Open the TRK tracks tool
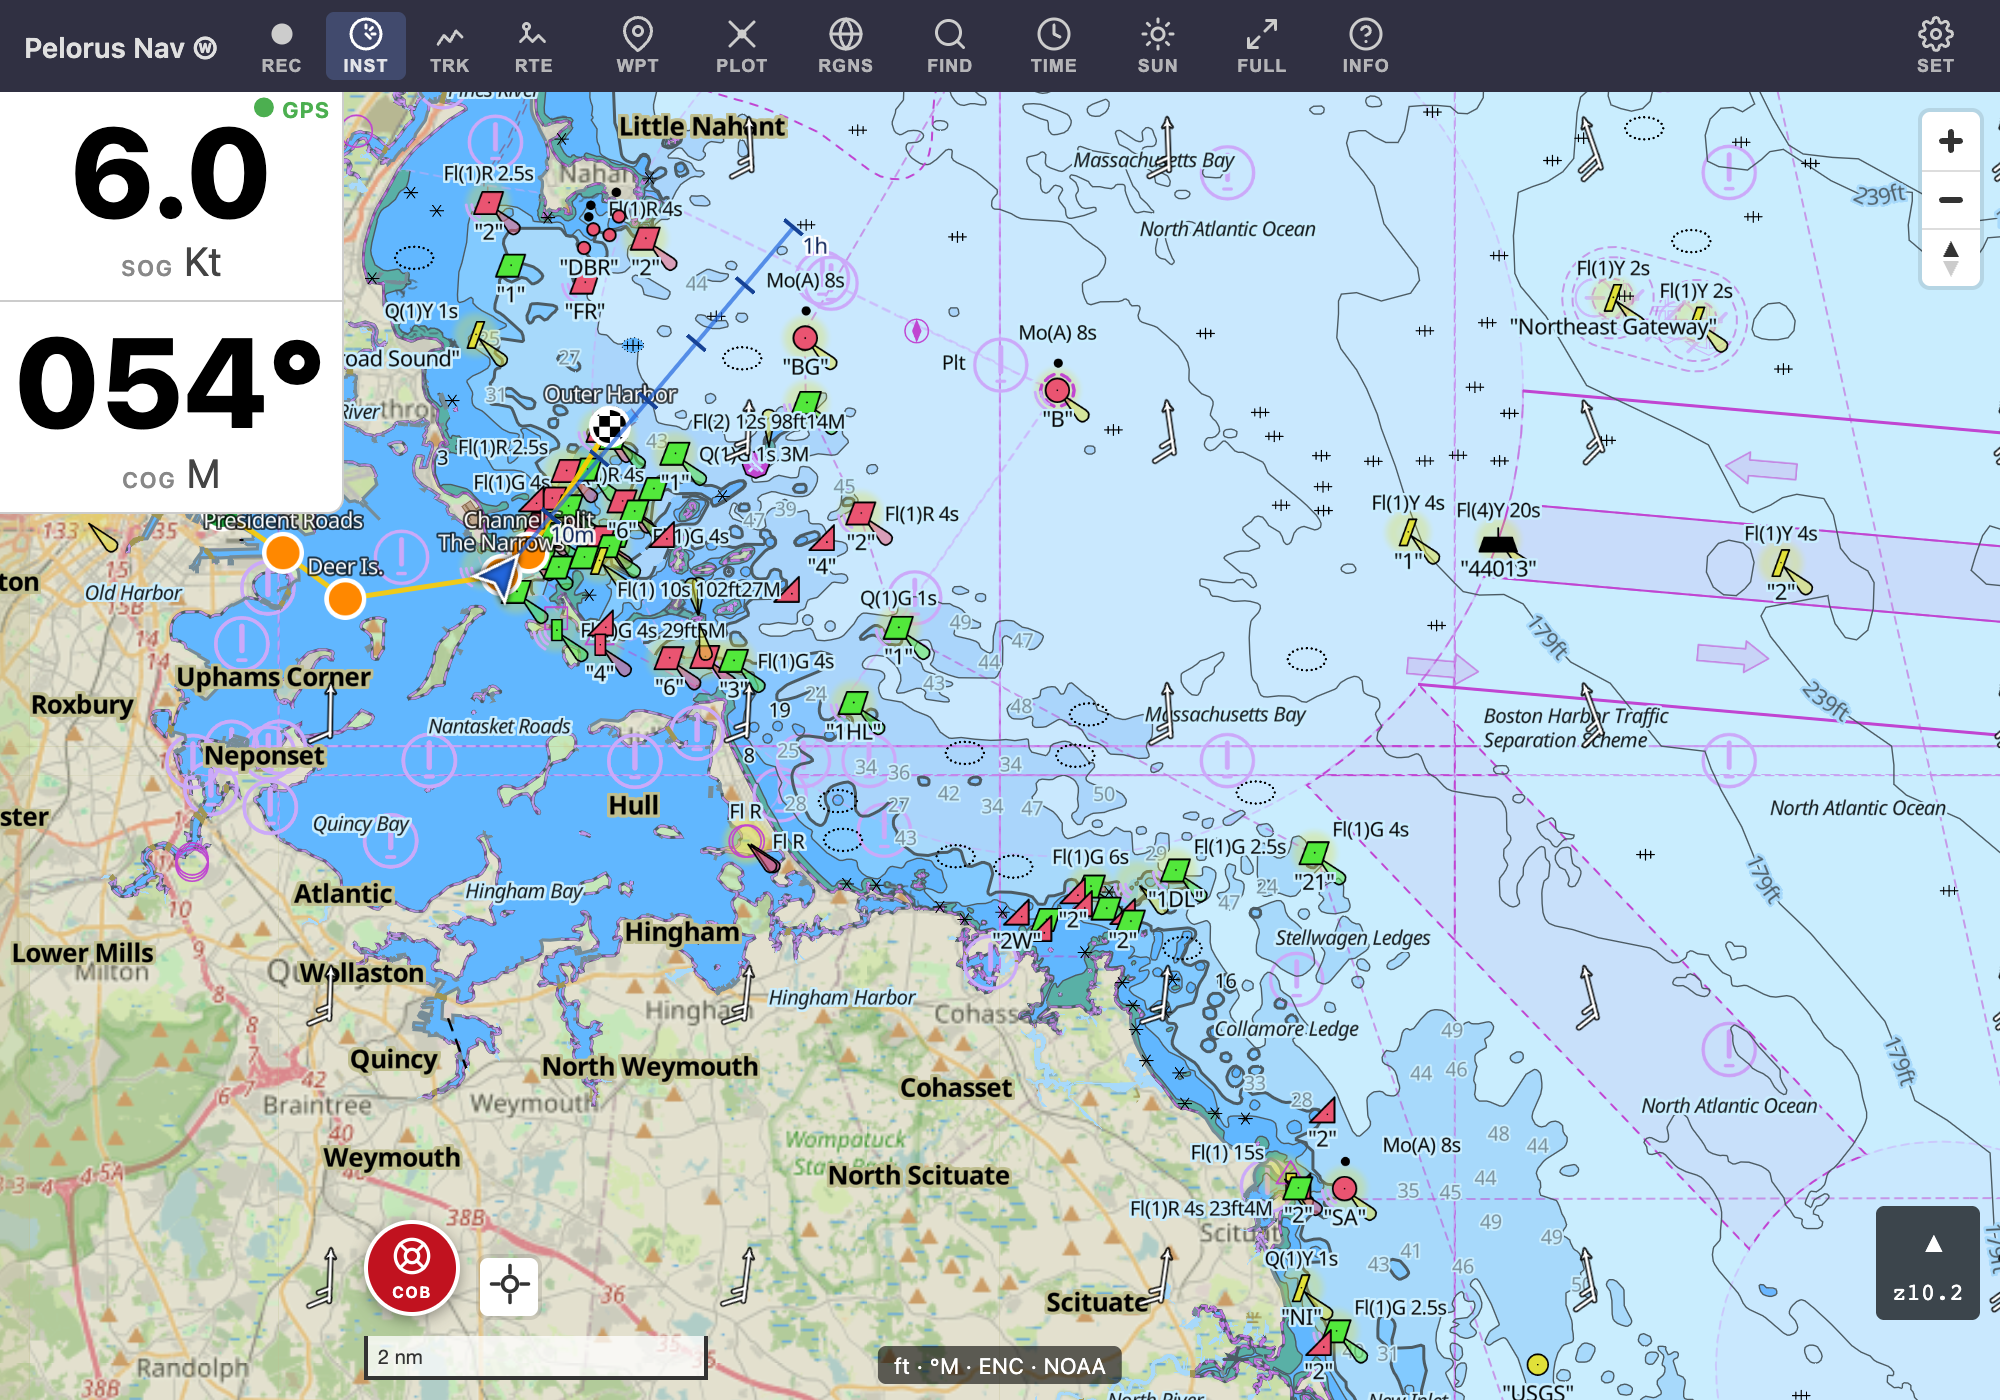2000x1400 pixels. coord(449,46)
